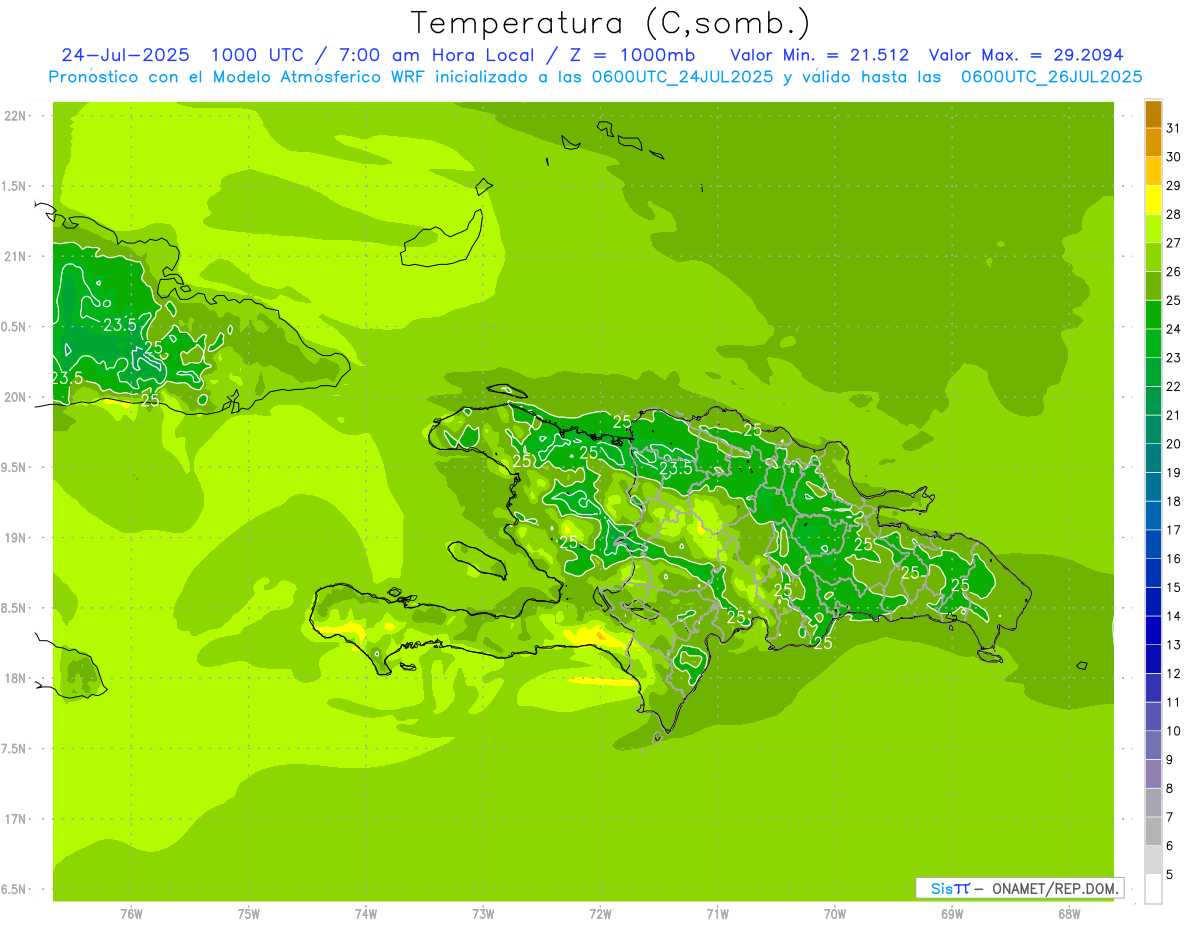Screen dimensions: 1200x927
Task: Select the date '24-Jul-2025' in the header
Action: point(125,55)
